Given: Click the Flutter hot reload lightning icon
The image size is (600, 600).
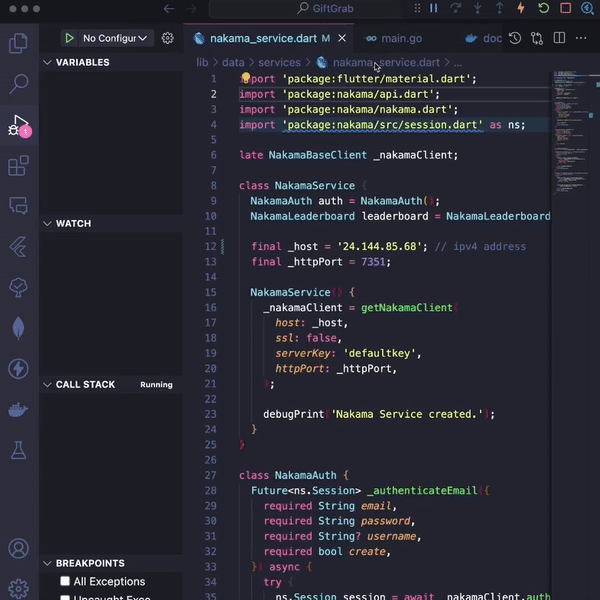Looking at the screenshot, I should point(519,9).
